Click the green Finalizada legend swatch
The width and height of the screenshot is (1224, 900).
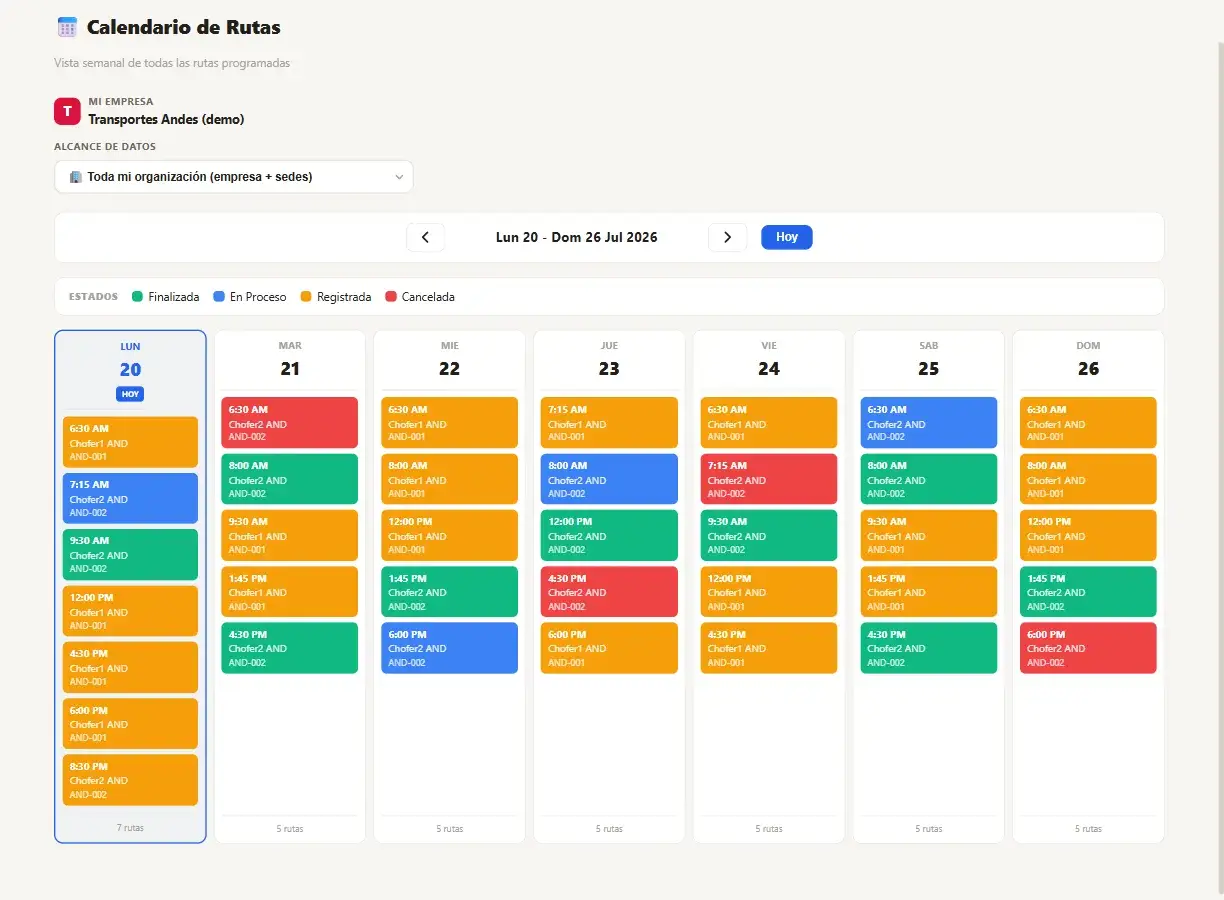[x=138, y=297]
